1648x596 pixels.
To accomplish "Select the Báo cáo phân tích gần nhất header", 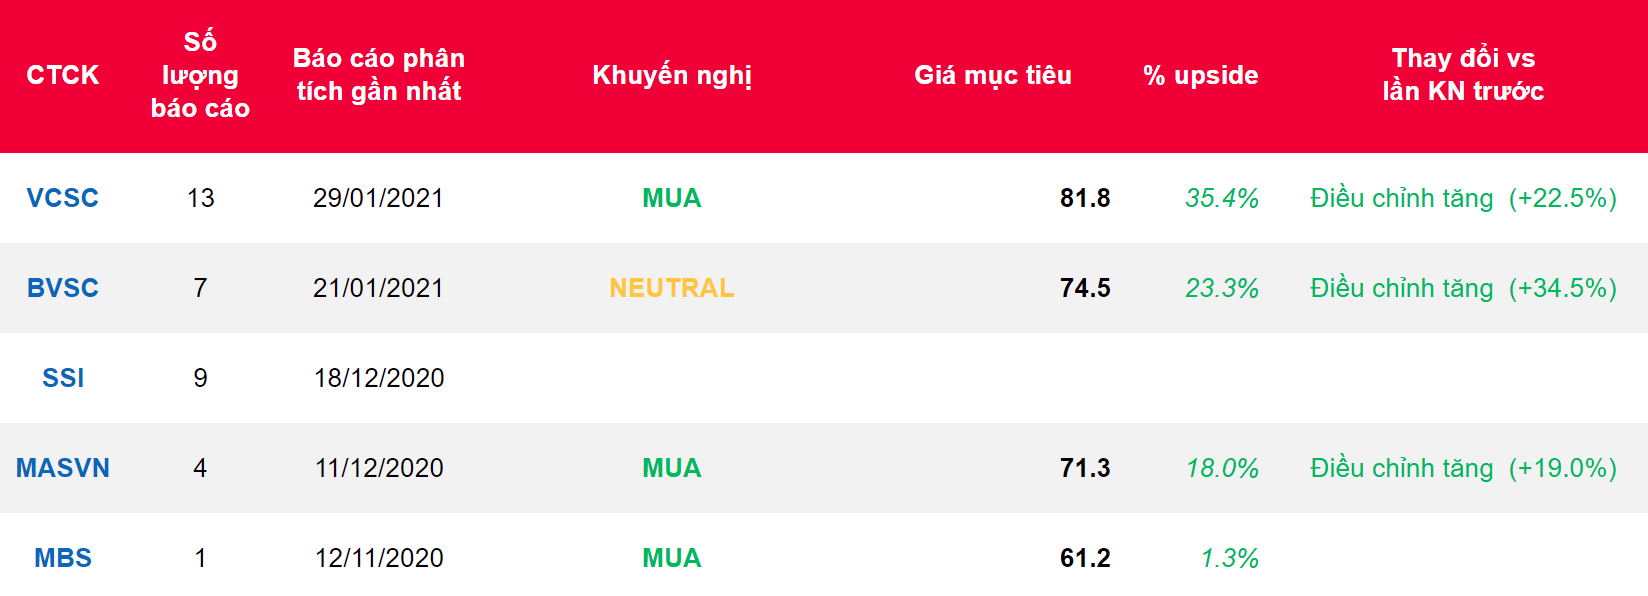I will coord(379,75).
